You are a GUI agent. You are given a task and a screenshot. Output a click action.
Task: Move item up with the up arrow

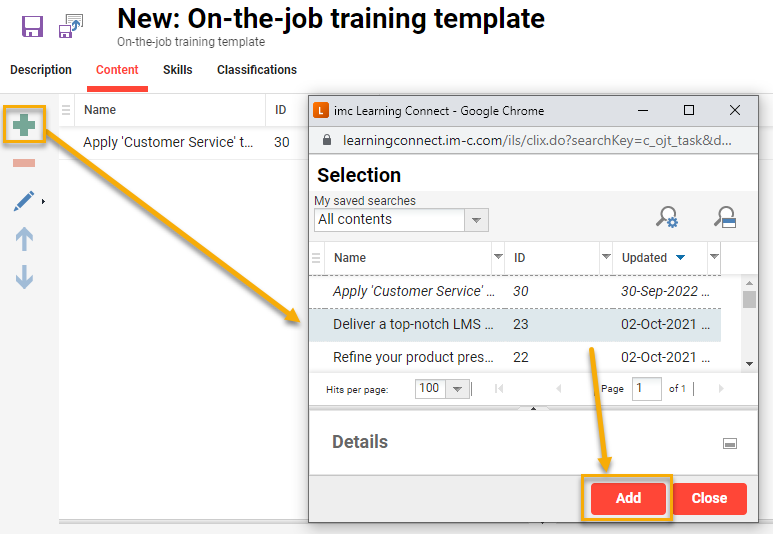[x=24, y=239]
